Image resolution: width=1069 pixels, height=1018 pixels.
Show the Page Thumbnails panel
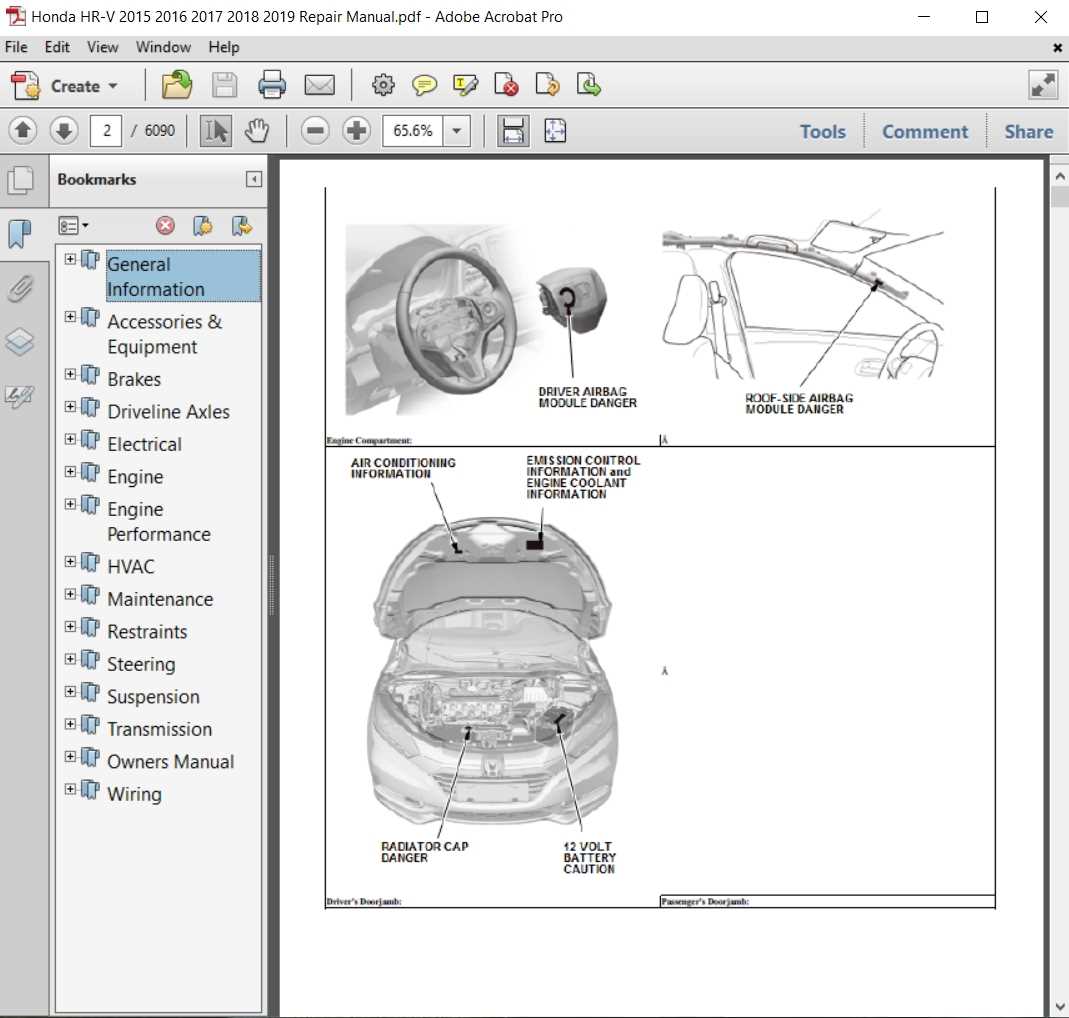20,180
